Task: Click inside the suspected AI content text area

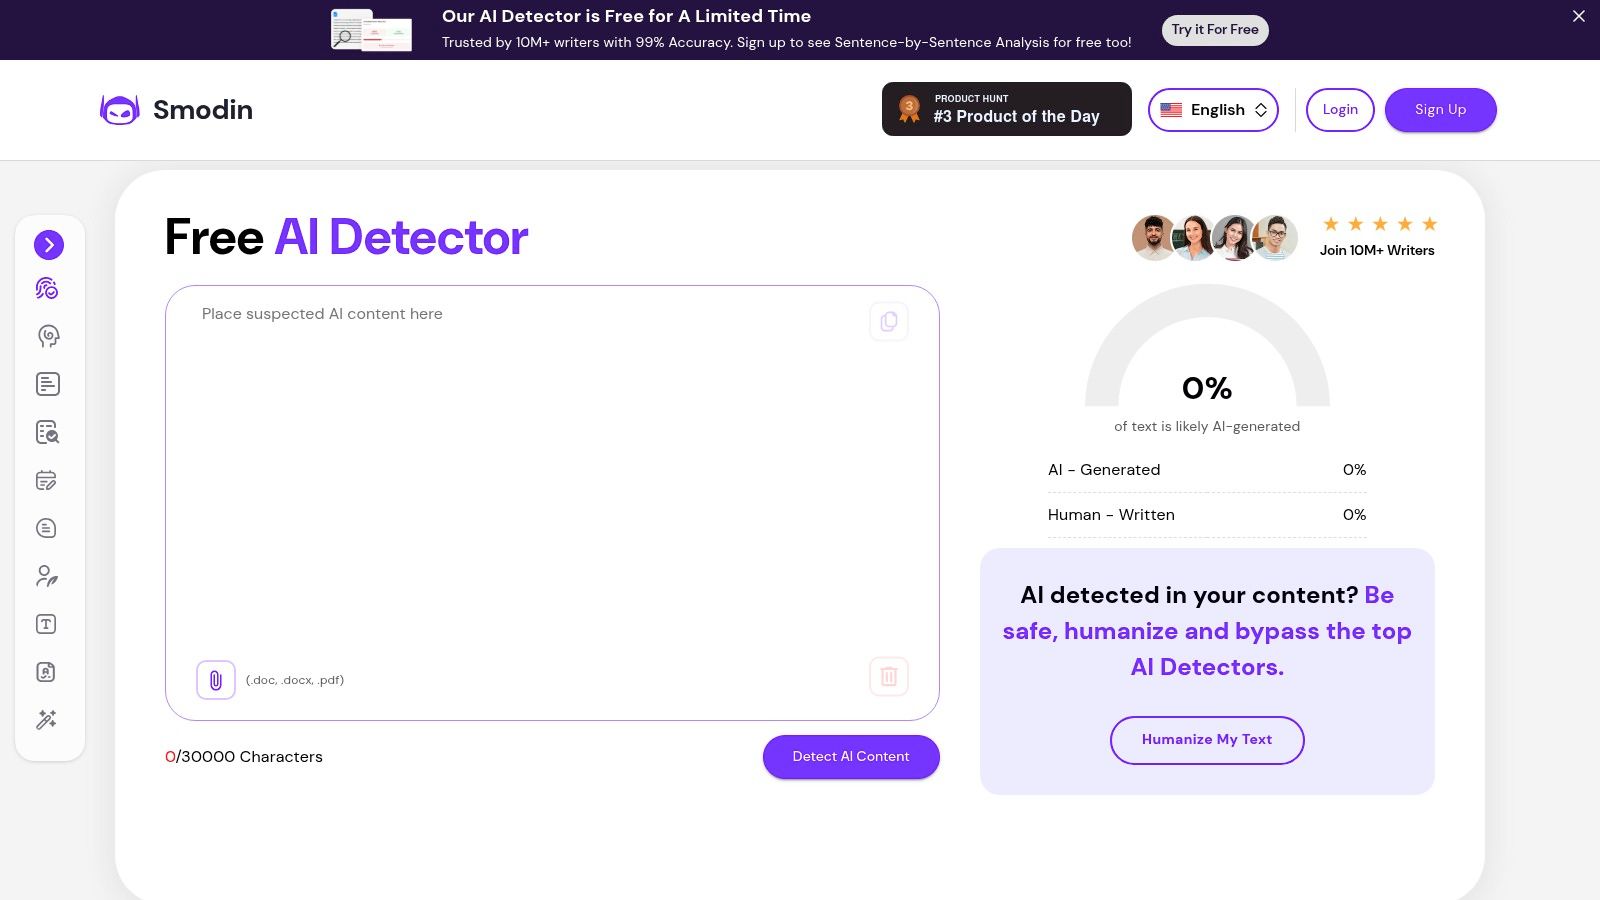Action: tap(550, 450)
